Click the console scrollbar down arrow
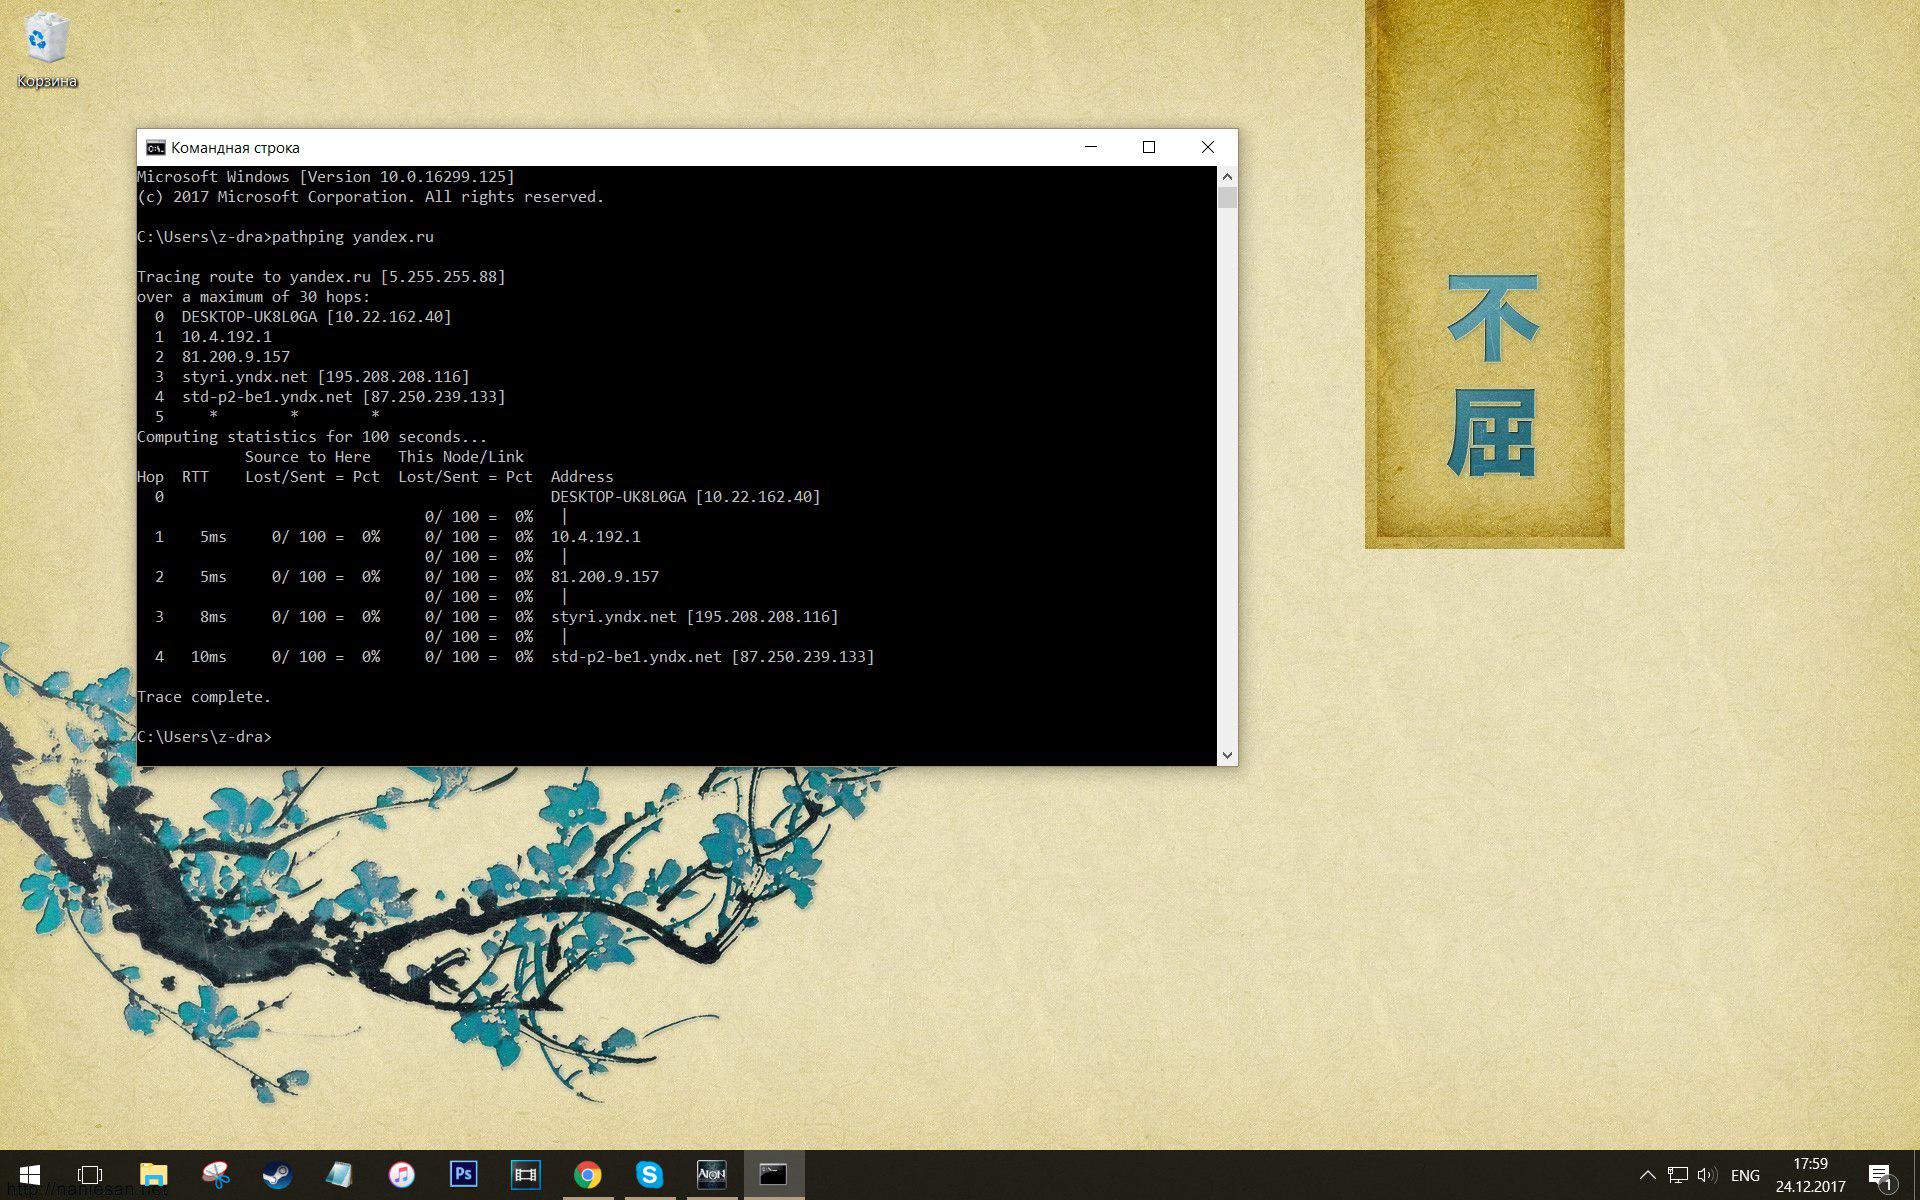The width and height of the screenshot is (1920, 1200). [1227, 756]
